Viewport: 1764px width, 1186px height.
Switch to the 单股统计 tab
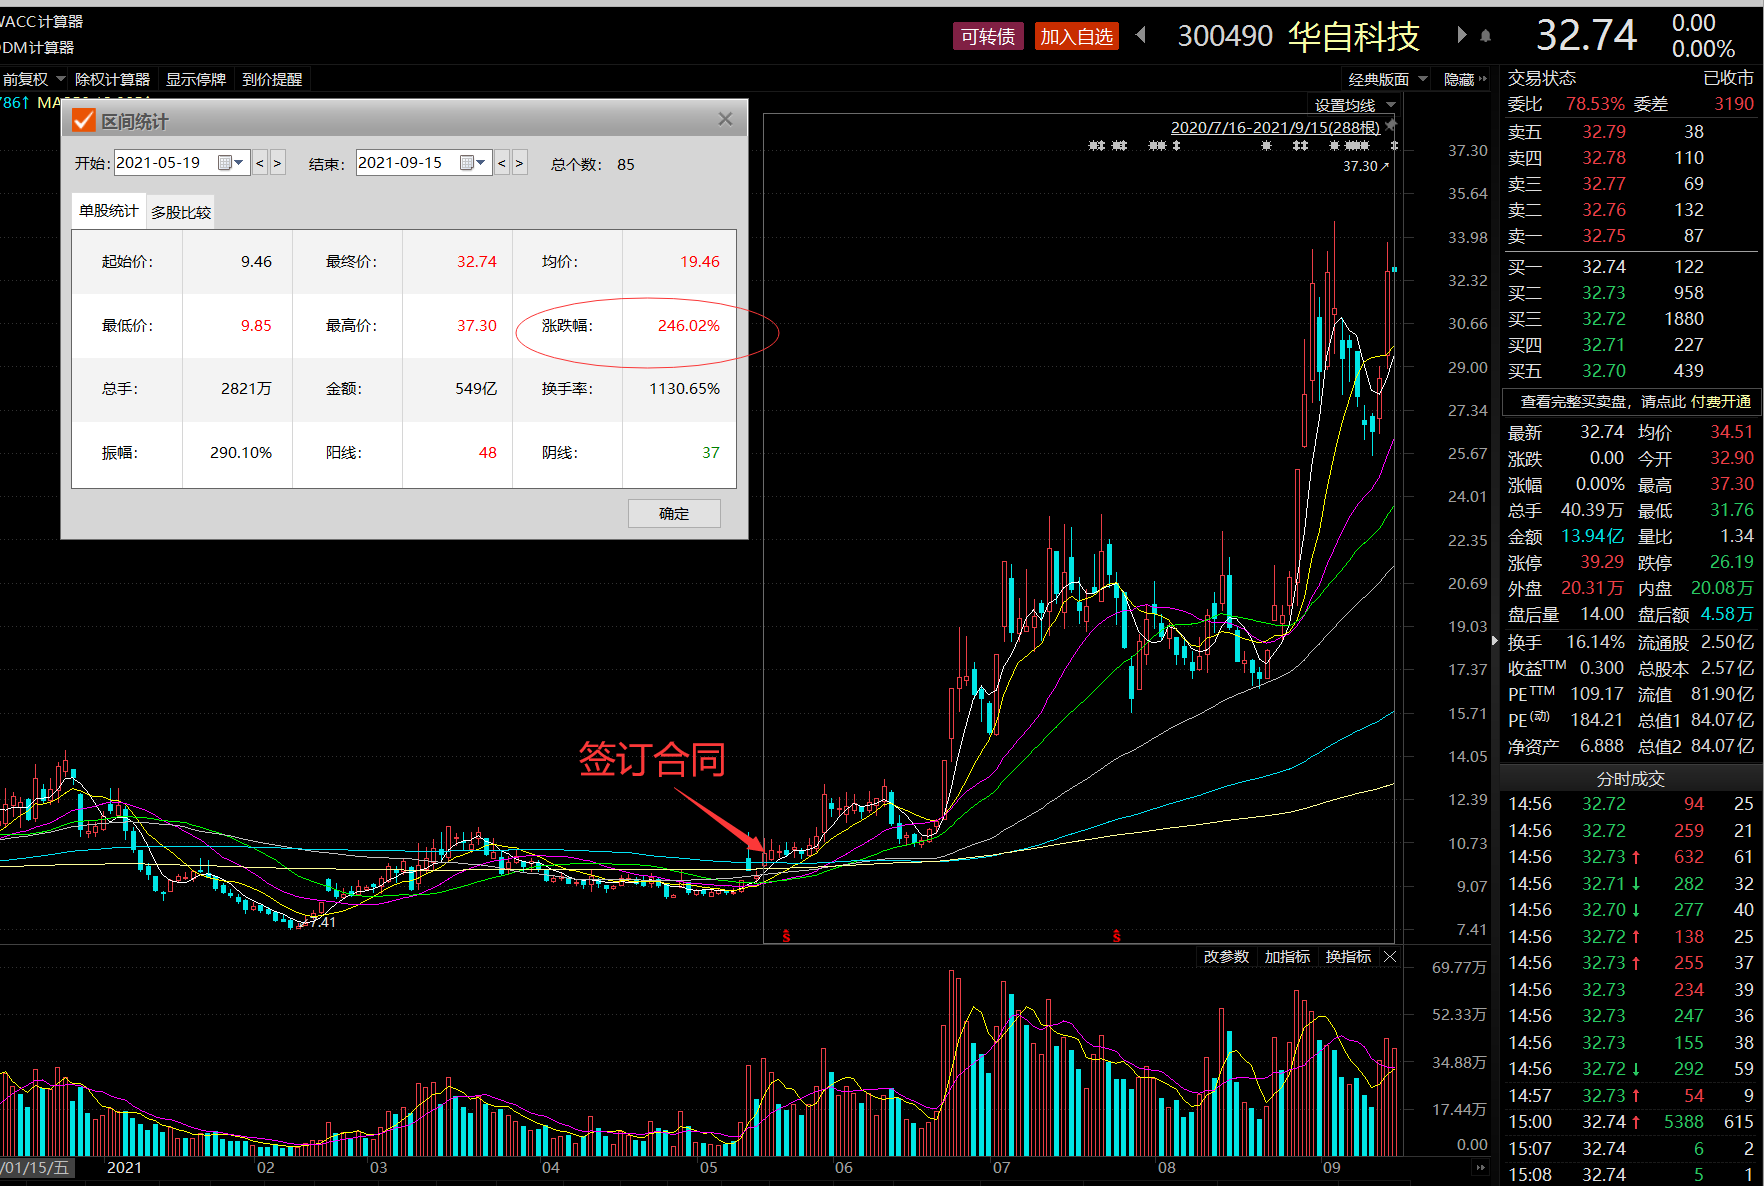(109, 211)
